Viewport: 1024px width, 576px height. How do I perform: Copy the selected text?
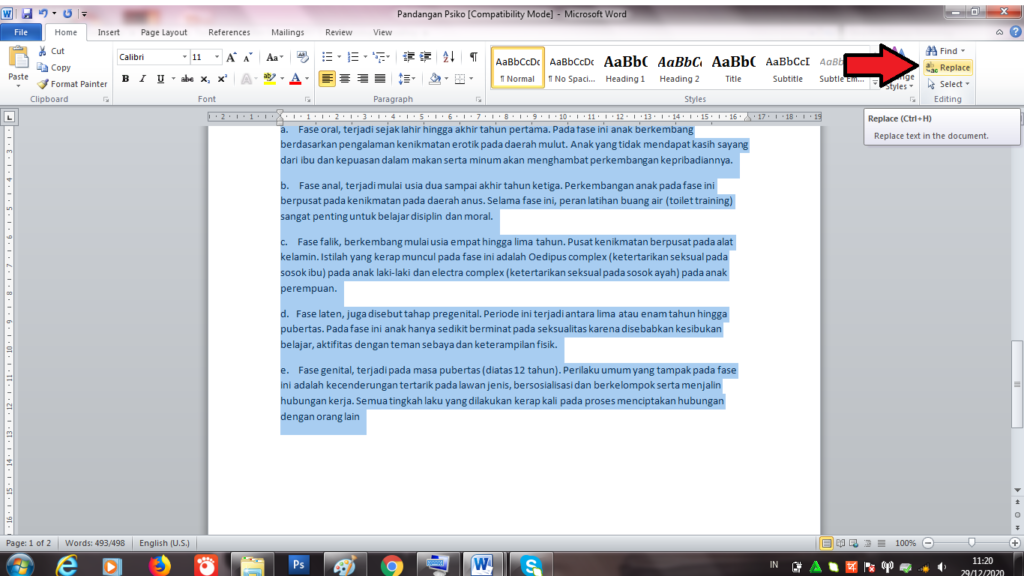click(54, 67)
